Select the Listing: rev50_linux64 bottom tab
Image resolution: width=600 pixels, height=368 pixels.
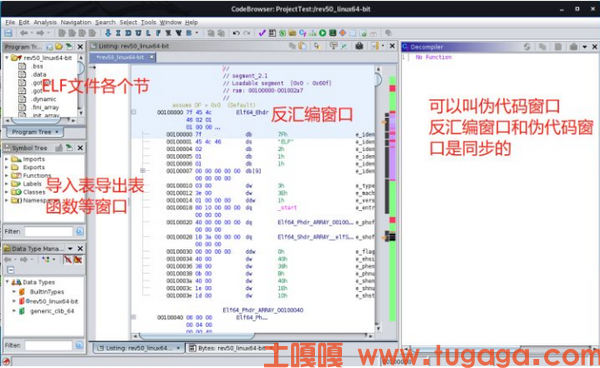138,348
